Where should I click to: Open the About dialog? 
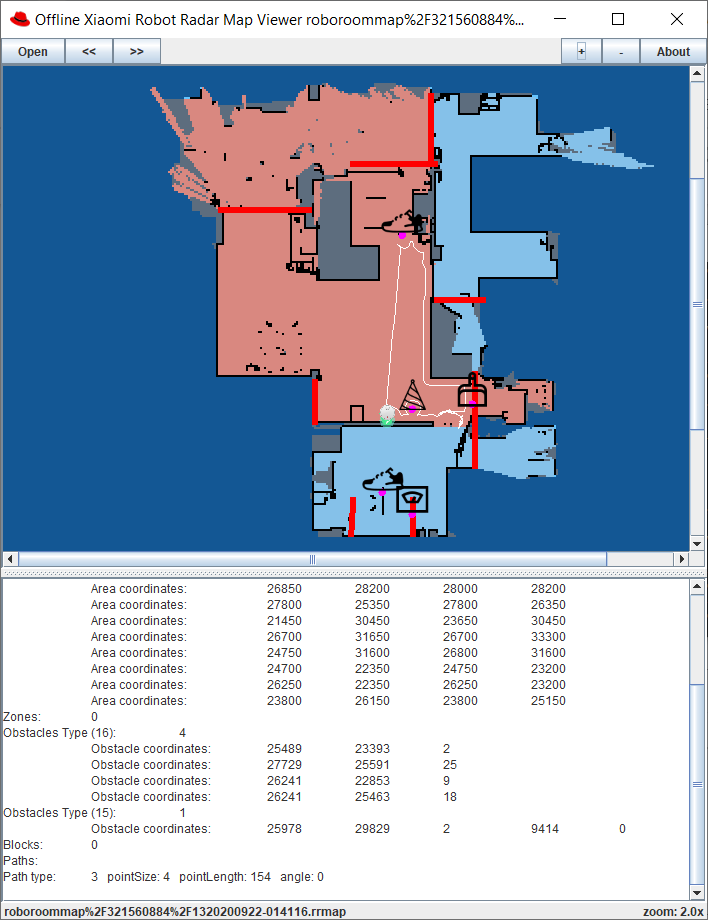coord(673,52)
